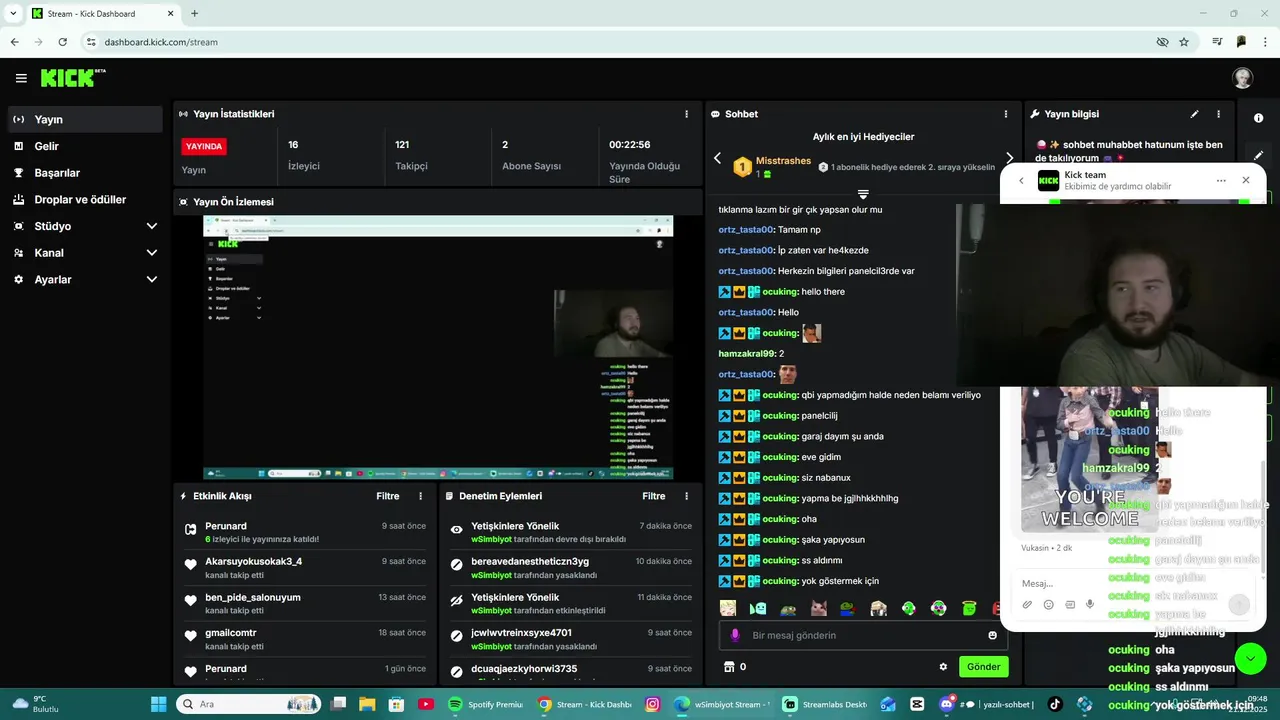This screenshot has height=720, width=1280.
Task: Click the Misstrashes gifter name
Action: [783, 160]
